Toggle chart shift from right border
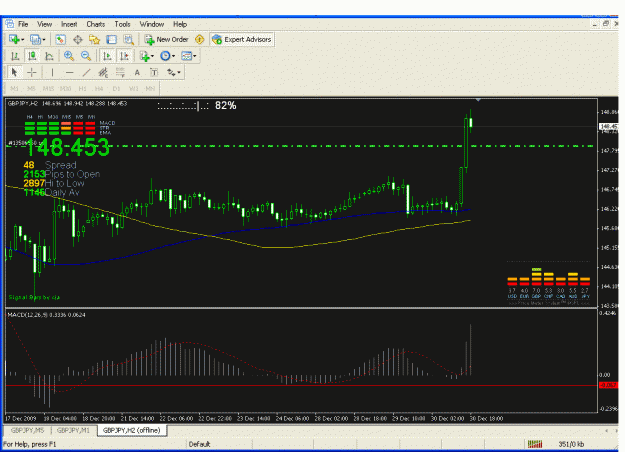625x452 pixels. coord(124,56)
